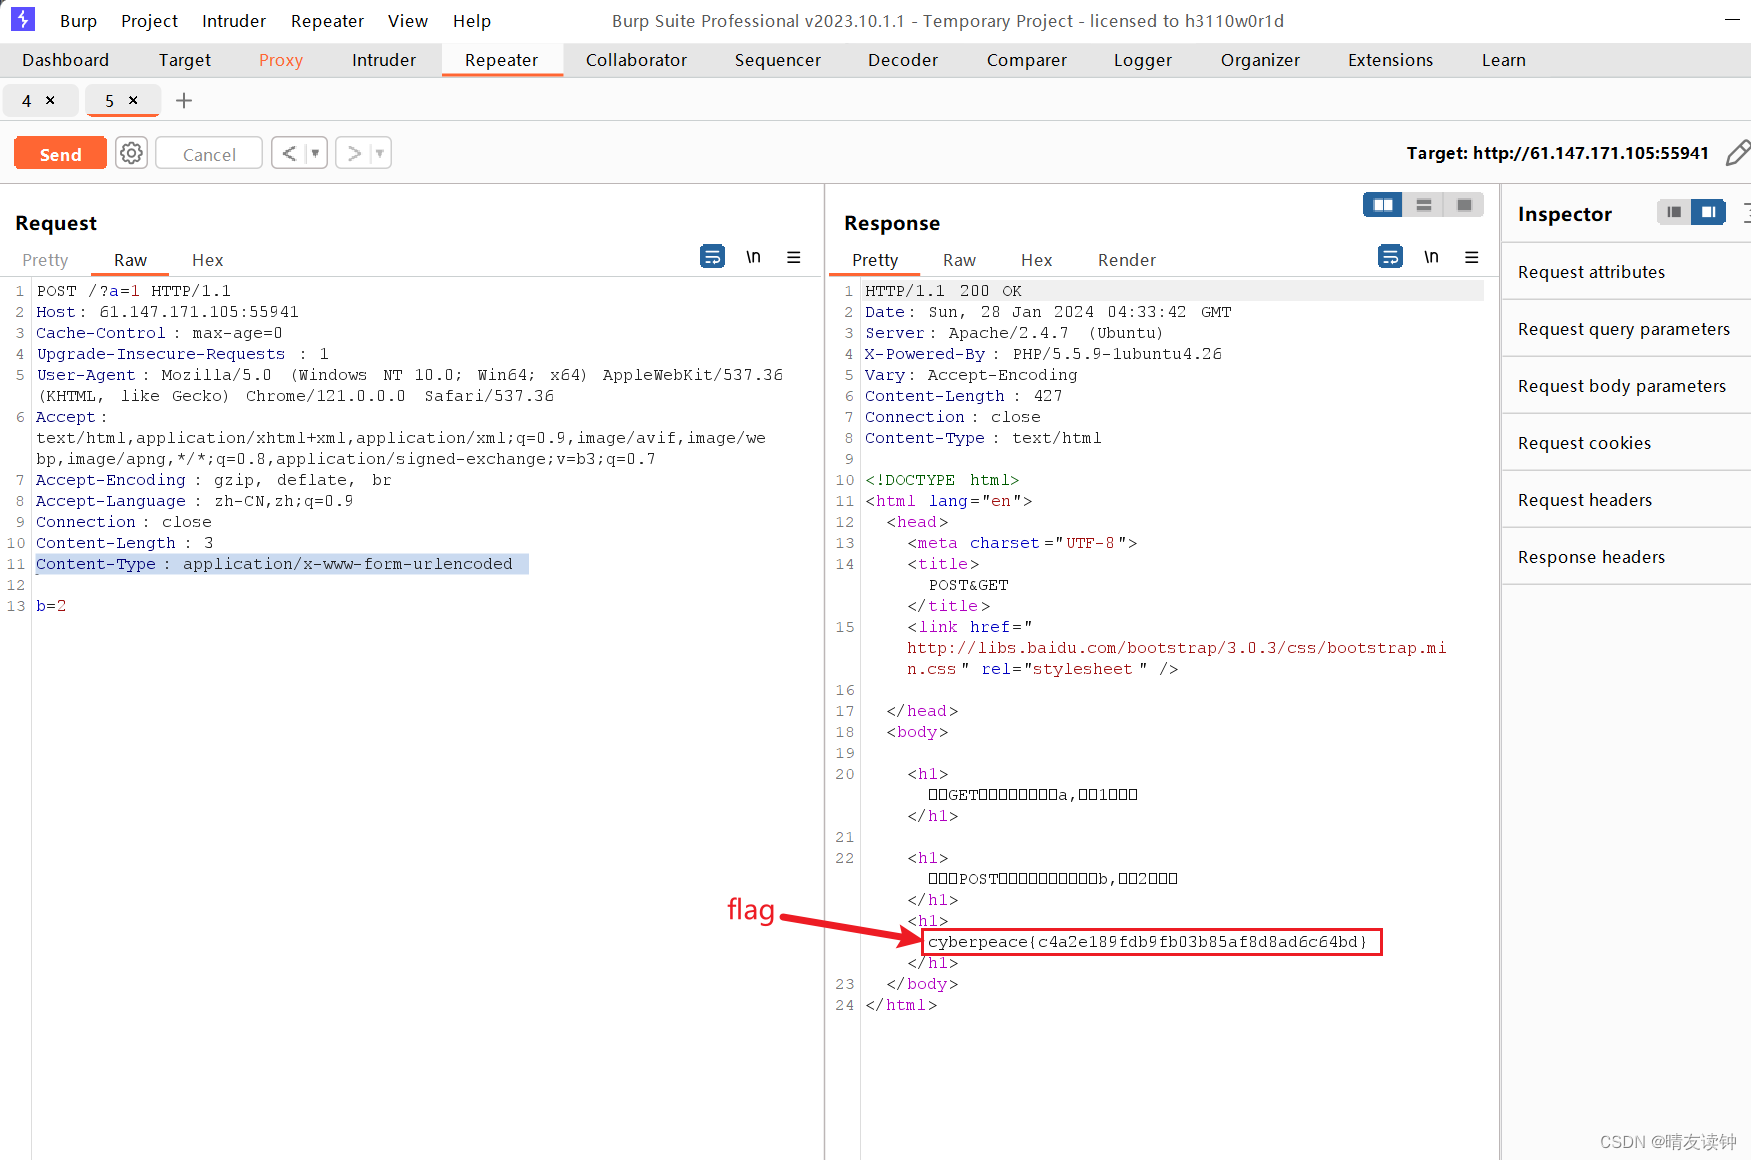Select top-bottom layout view
1751x1160 pixels.
coord(1424,205)
